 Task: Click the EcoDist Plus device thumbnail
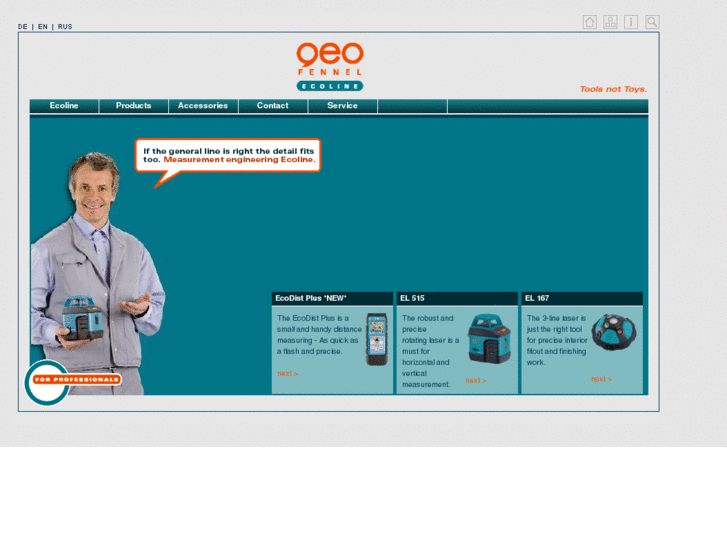click(376, 340)
